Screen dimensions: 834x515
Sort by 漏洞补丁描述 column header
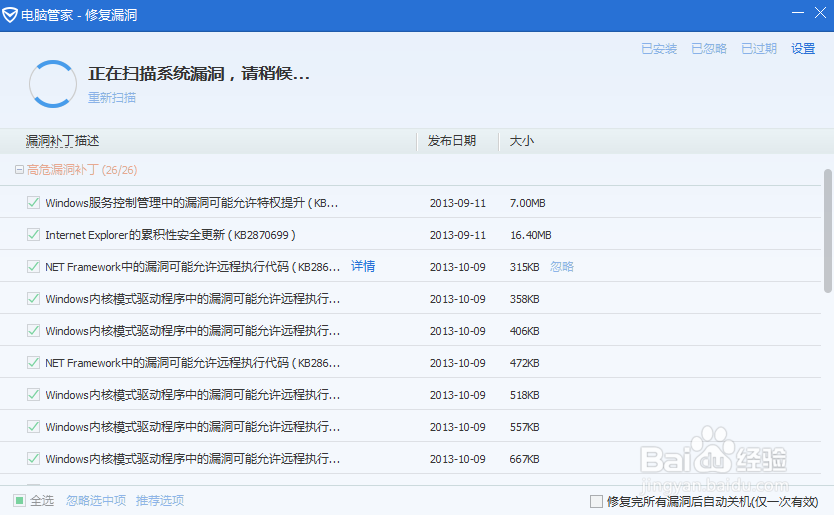tap(62, 141)
